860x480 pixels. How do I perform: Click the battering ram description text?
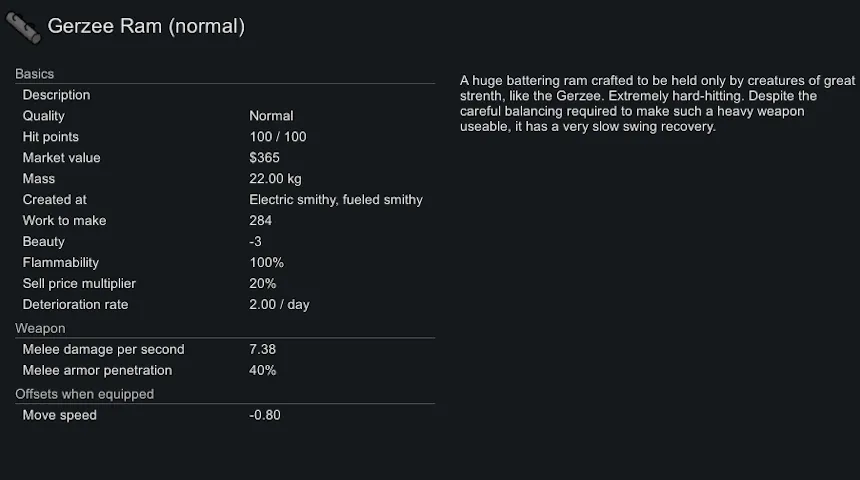click(657, 103)
